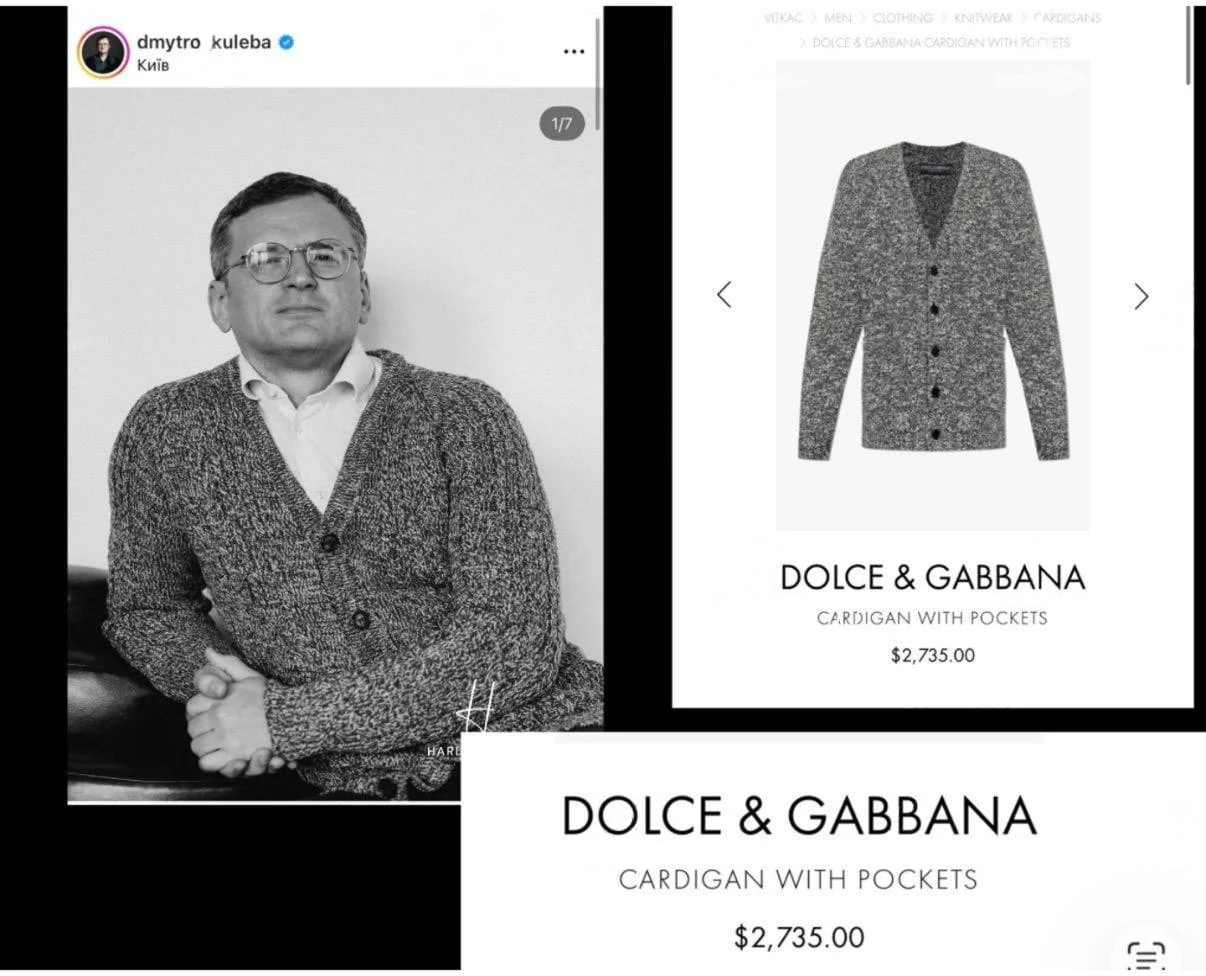The height and width of the screenshot is (976, 1206).
Task: Click the 1/7 photo counter badge
Action: coord(562,124)
